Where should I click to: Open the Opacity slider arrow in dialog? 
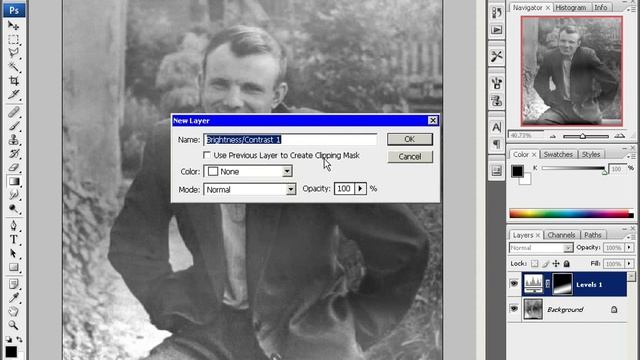tap(360, 189)
